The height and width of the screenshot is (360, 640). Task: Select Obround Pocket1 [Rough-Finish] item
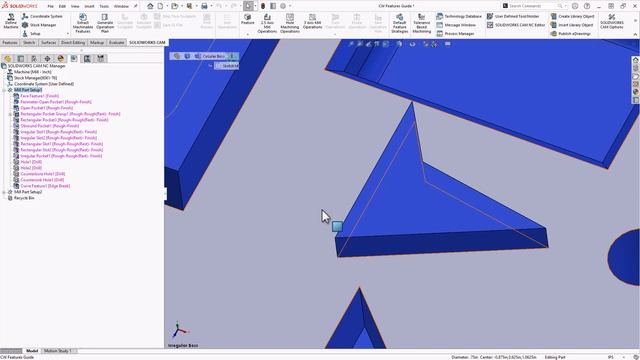click(x=50, y=126)
